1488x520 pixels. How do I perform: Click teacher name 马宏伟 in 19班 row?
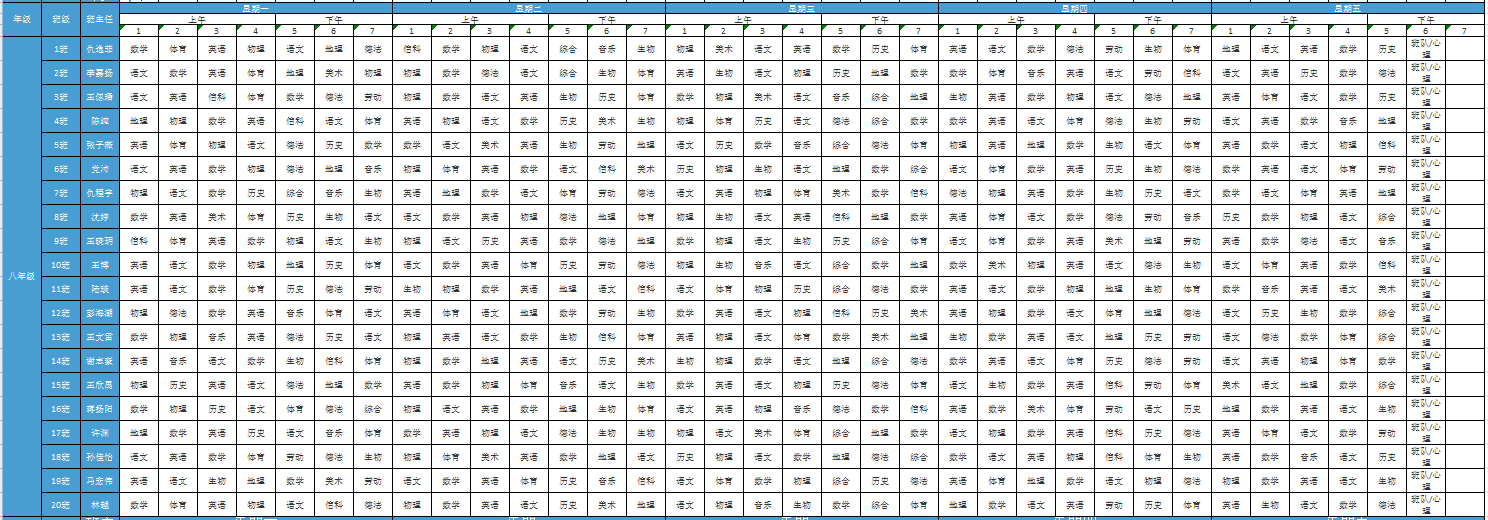pos(99,480)
